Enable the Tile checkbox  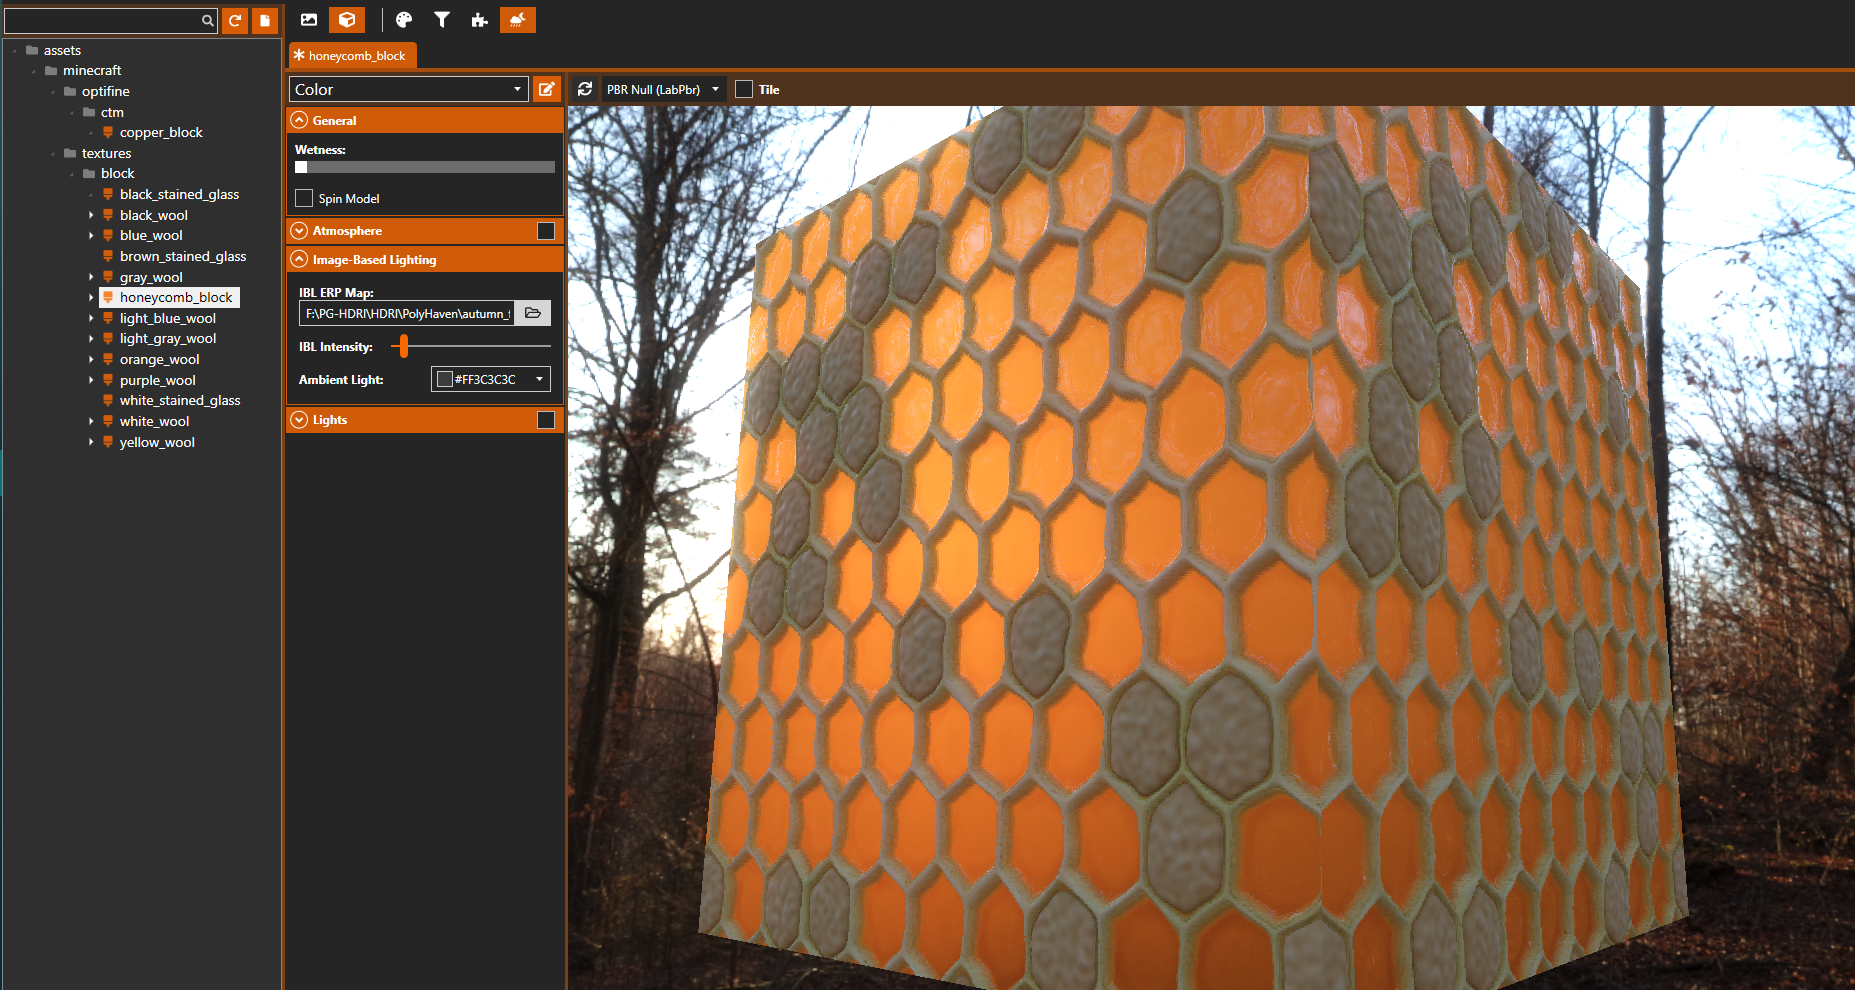(744, 89)
